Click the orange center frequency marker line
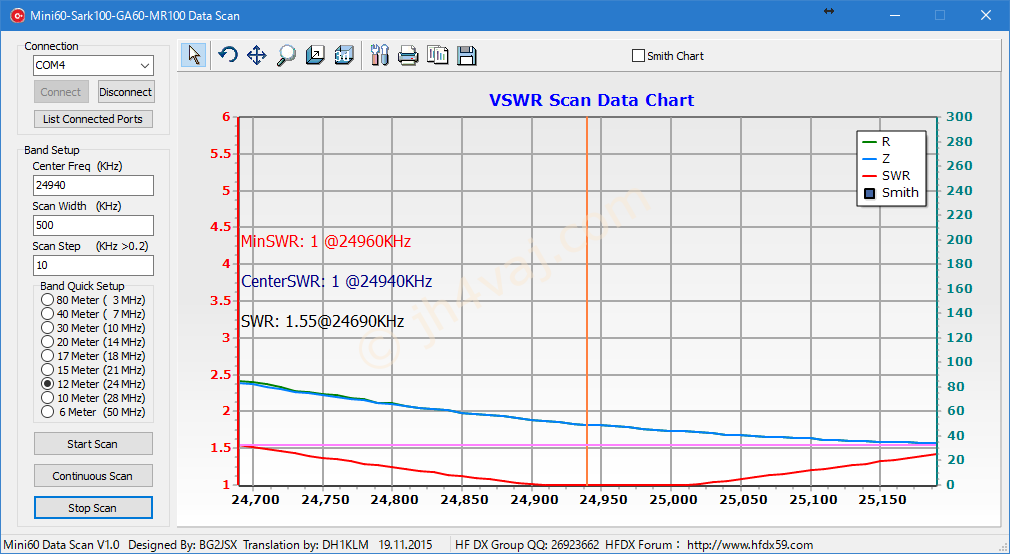 (x=587, y=301)
